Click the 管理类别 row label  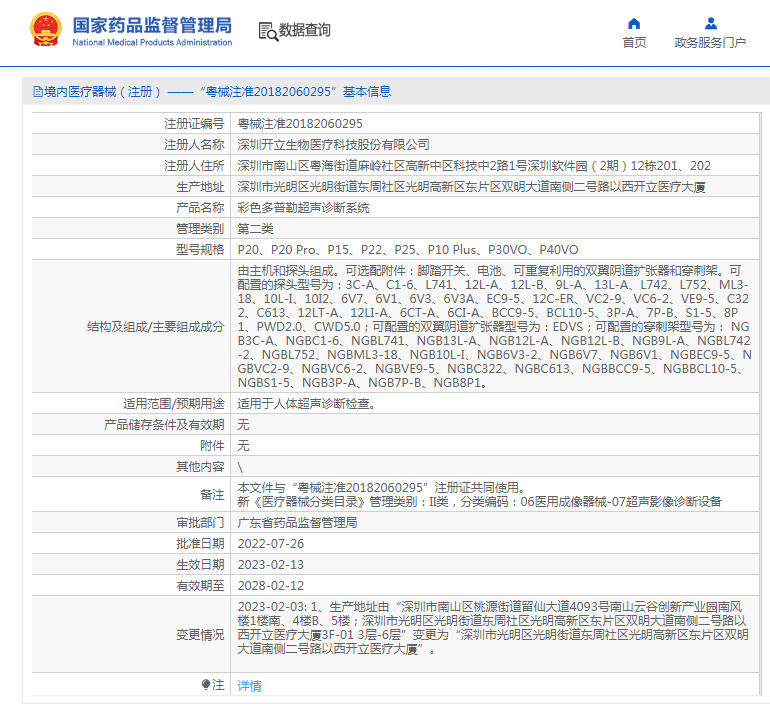pos(200,229)
